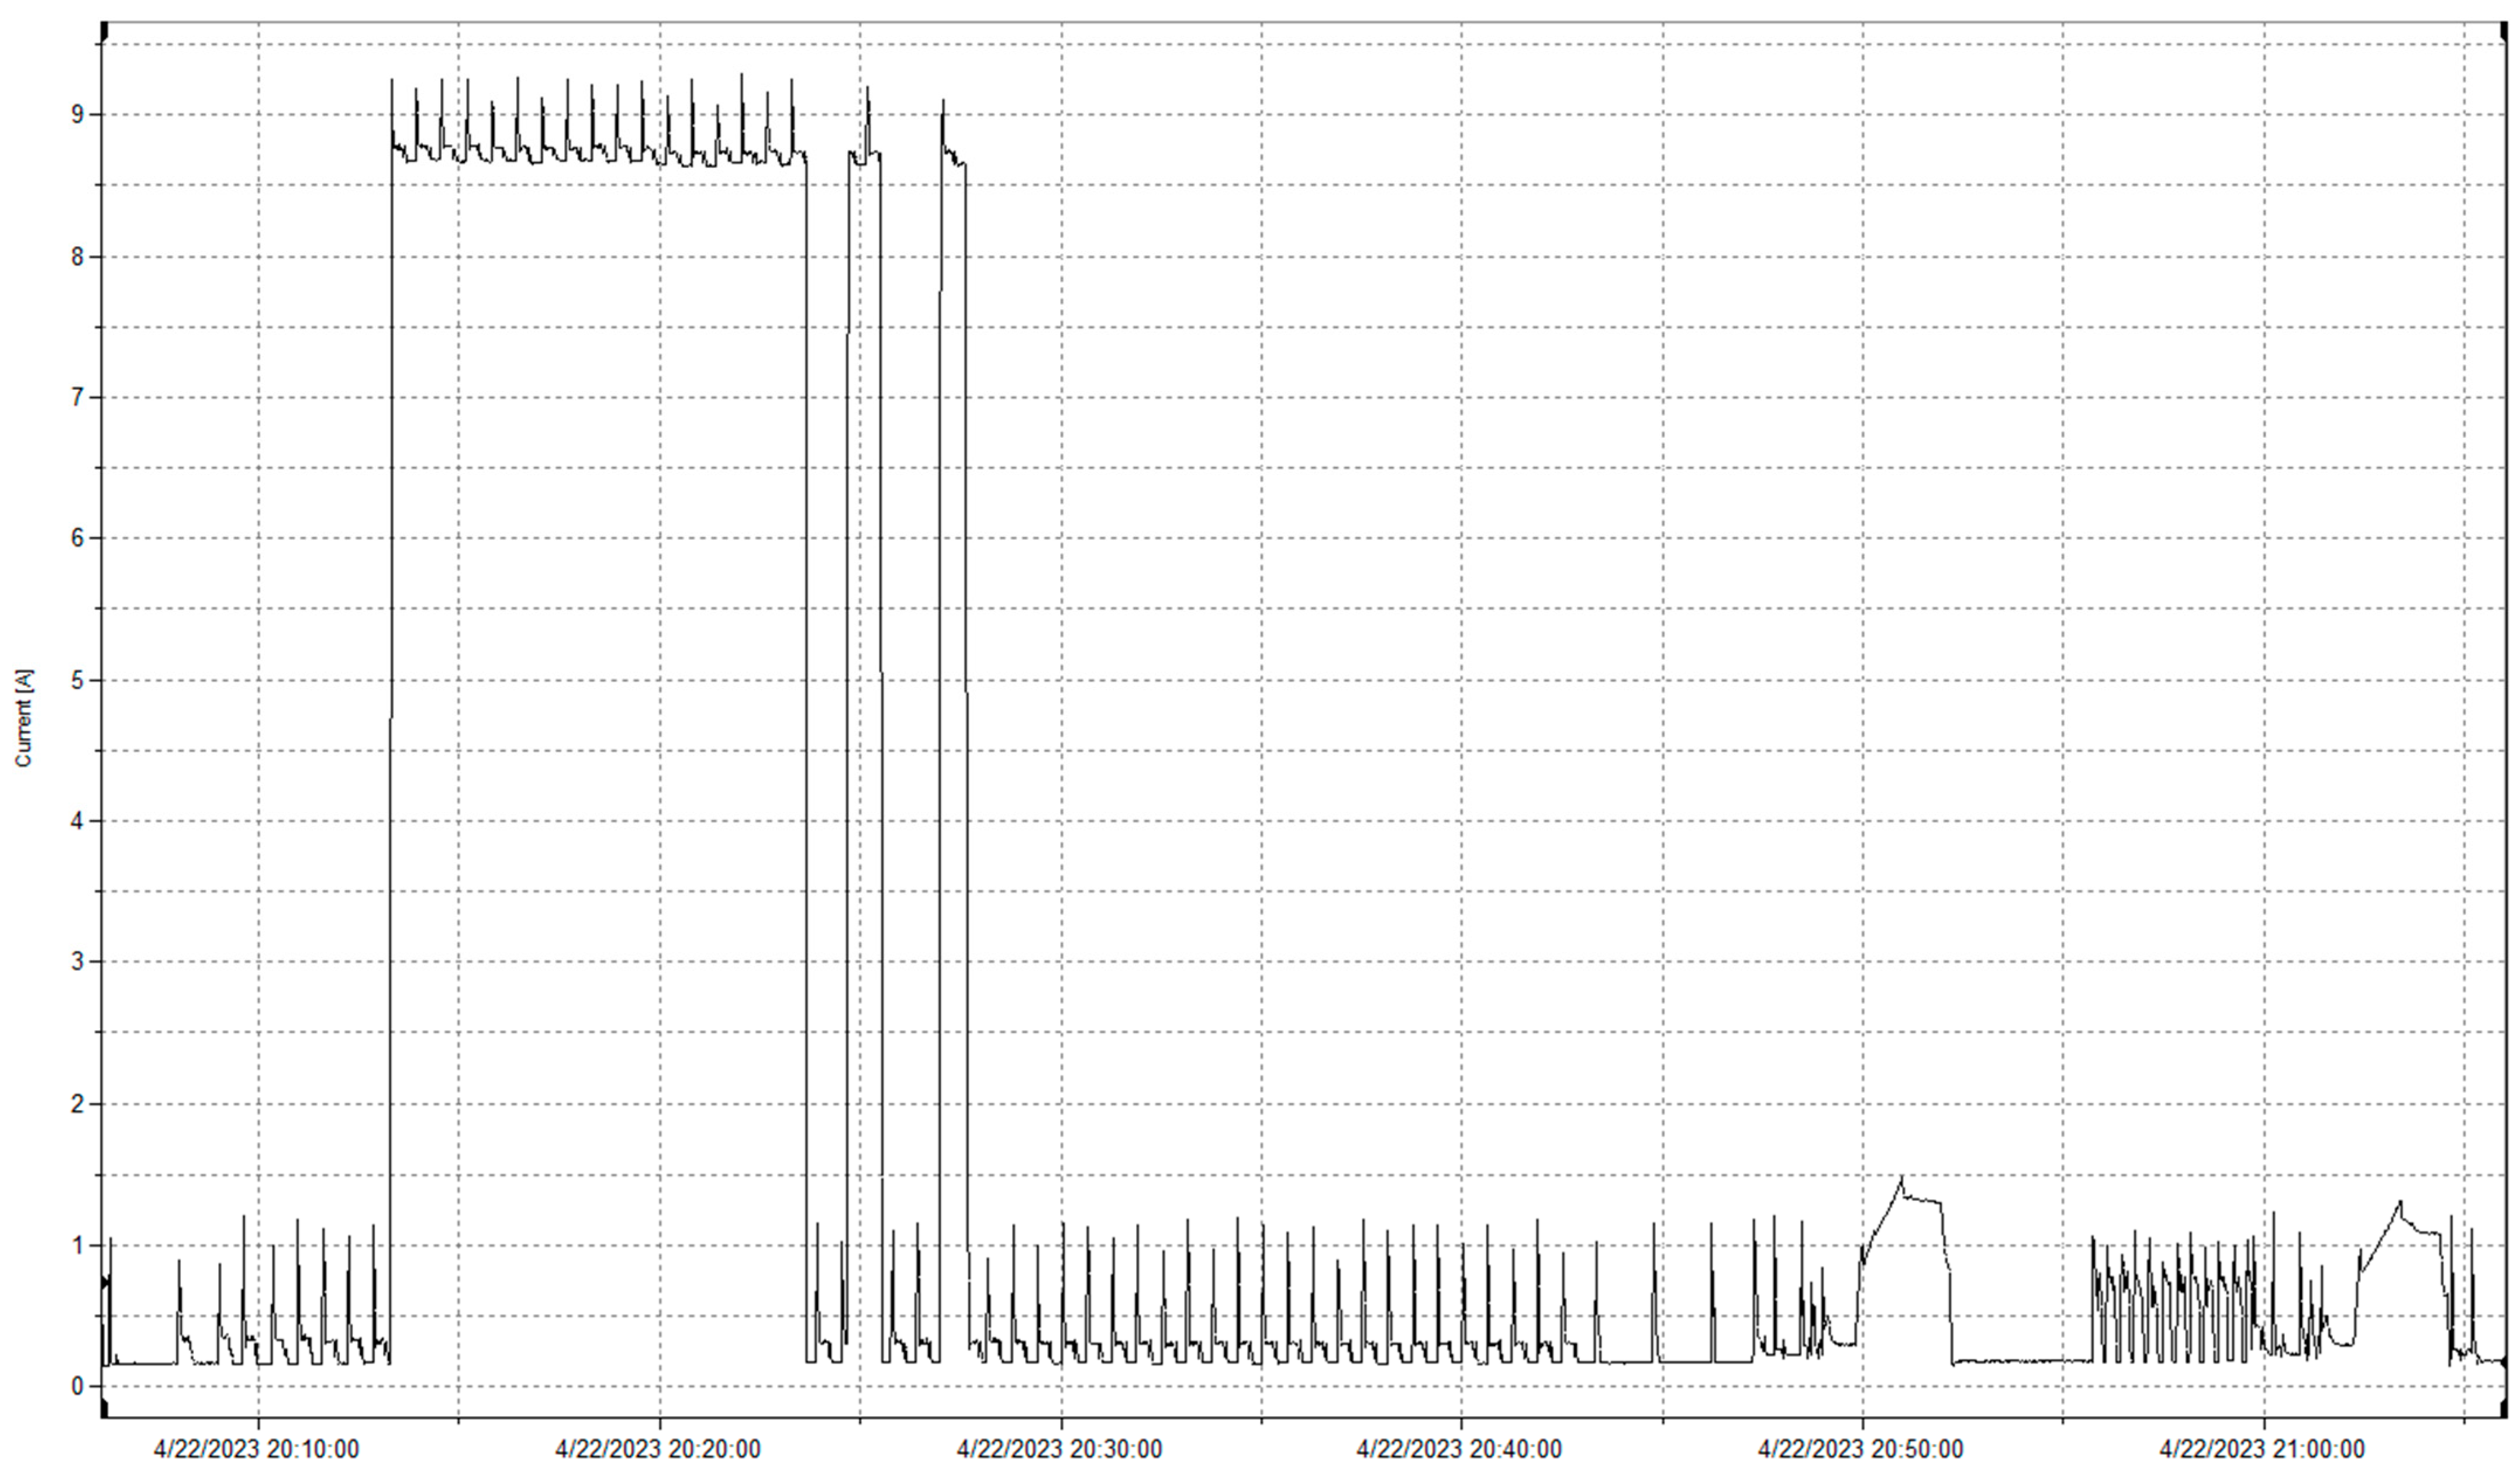
Task: Click the 20:40:00 time axis label
Action: pos(1459,1448)
